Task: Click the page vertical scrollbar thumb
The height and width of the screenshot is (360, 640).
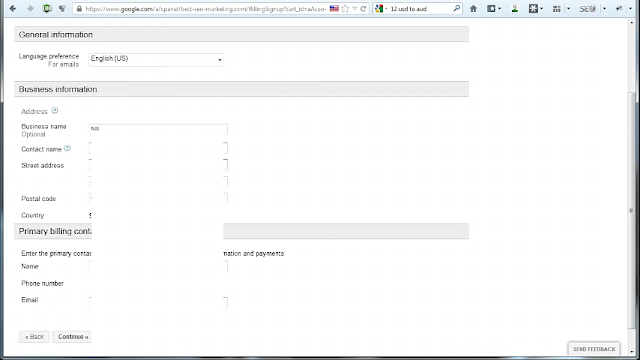Action: [632, 210]
